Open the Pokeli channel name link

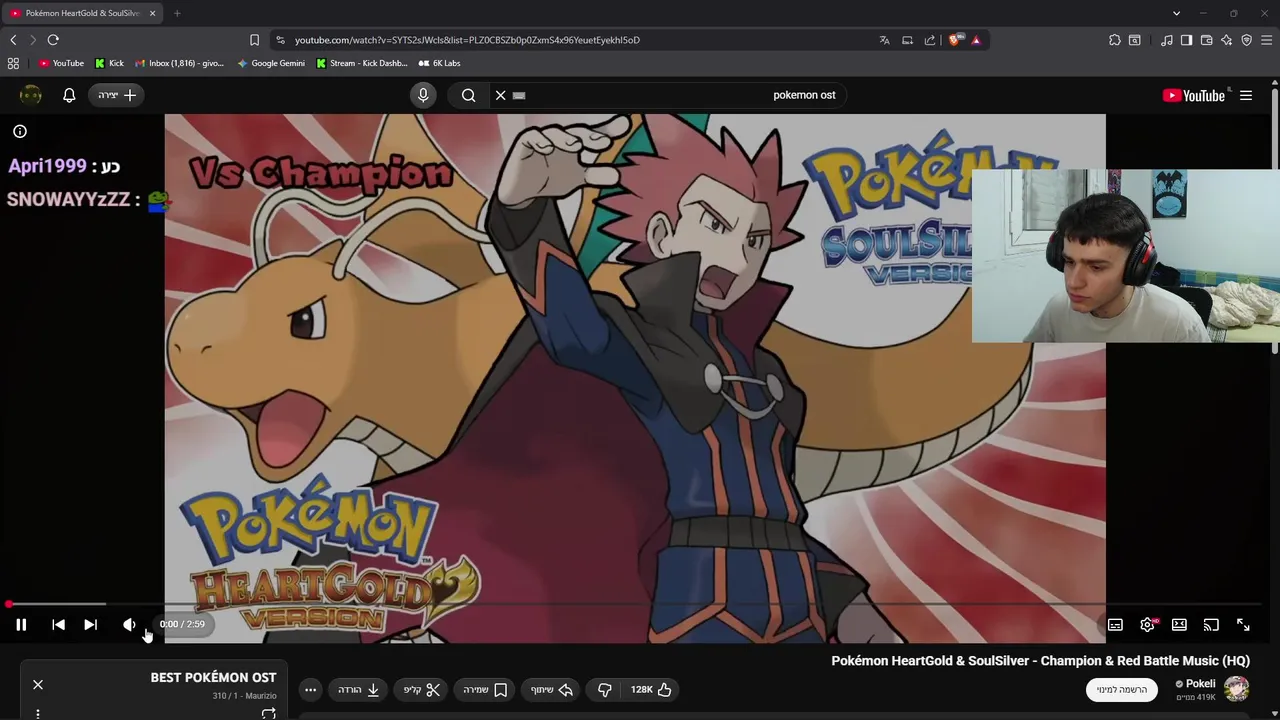[x=1200, y=684]
